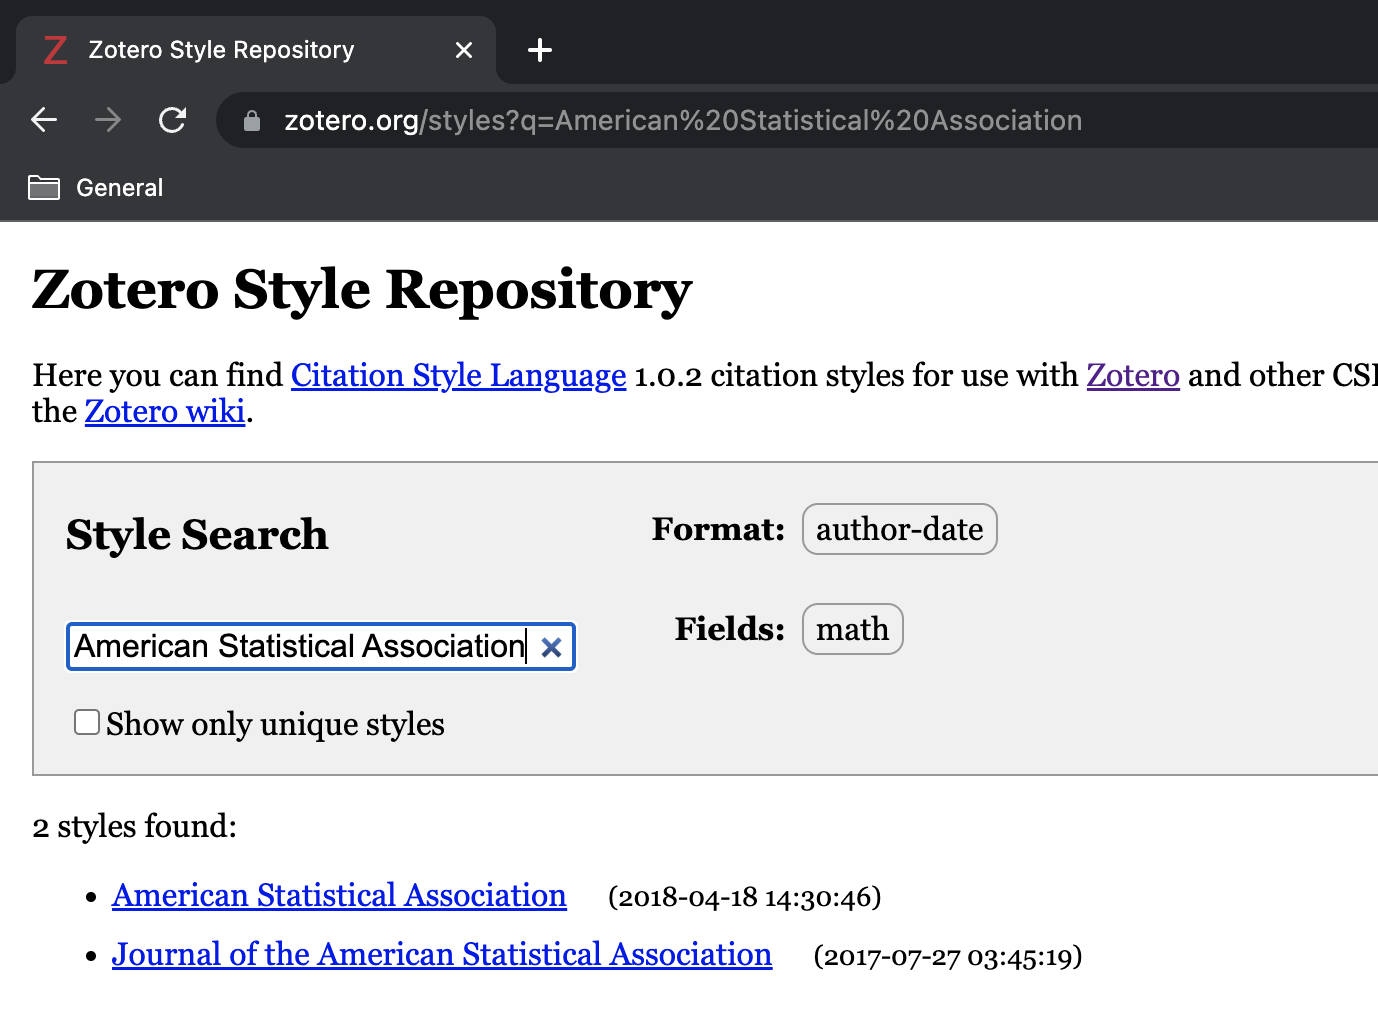Click the Style Search heading
Image resolution: width=1378 pixels, height=1012 pixels.
(x=197, y=535)
